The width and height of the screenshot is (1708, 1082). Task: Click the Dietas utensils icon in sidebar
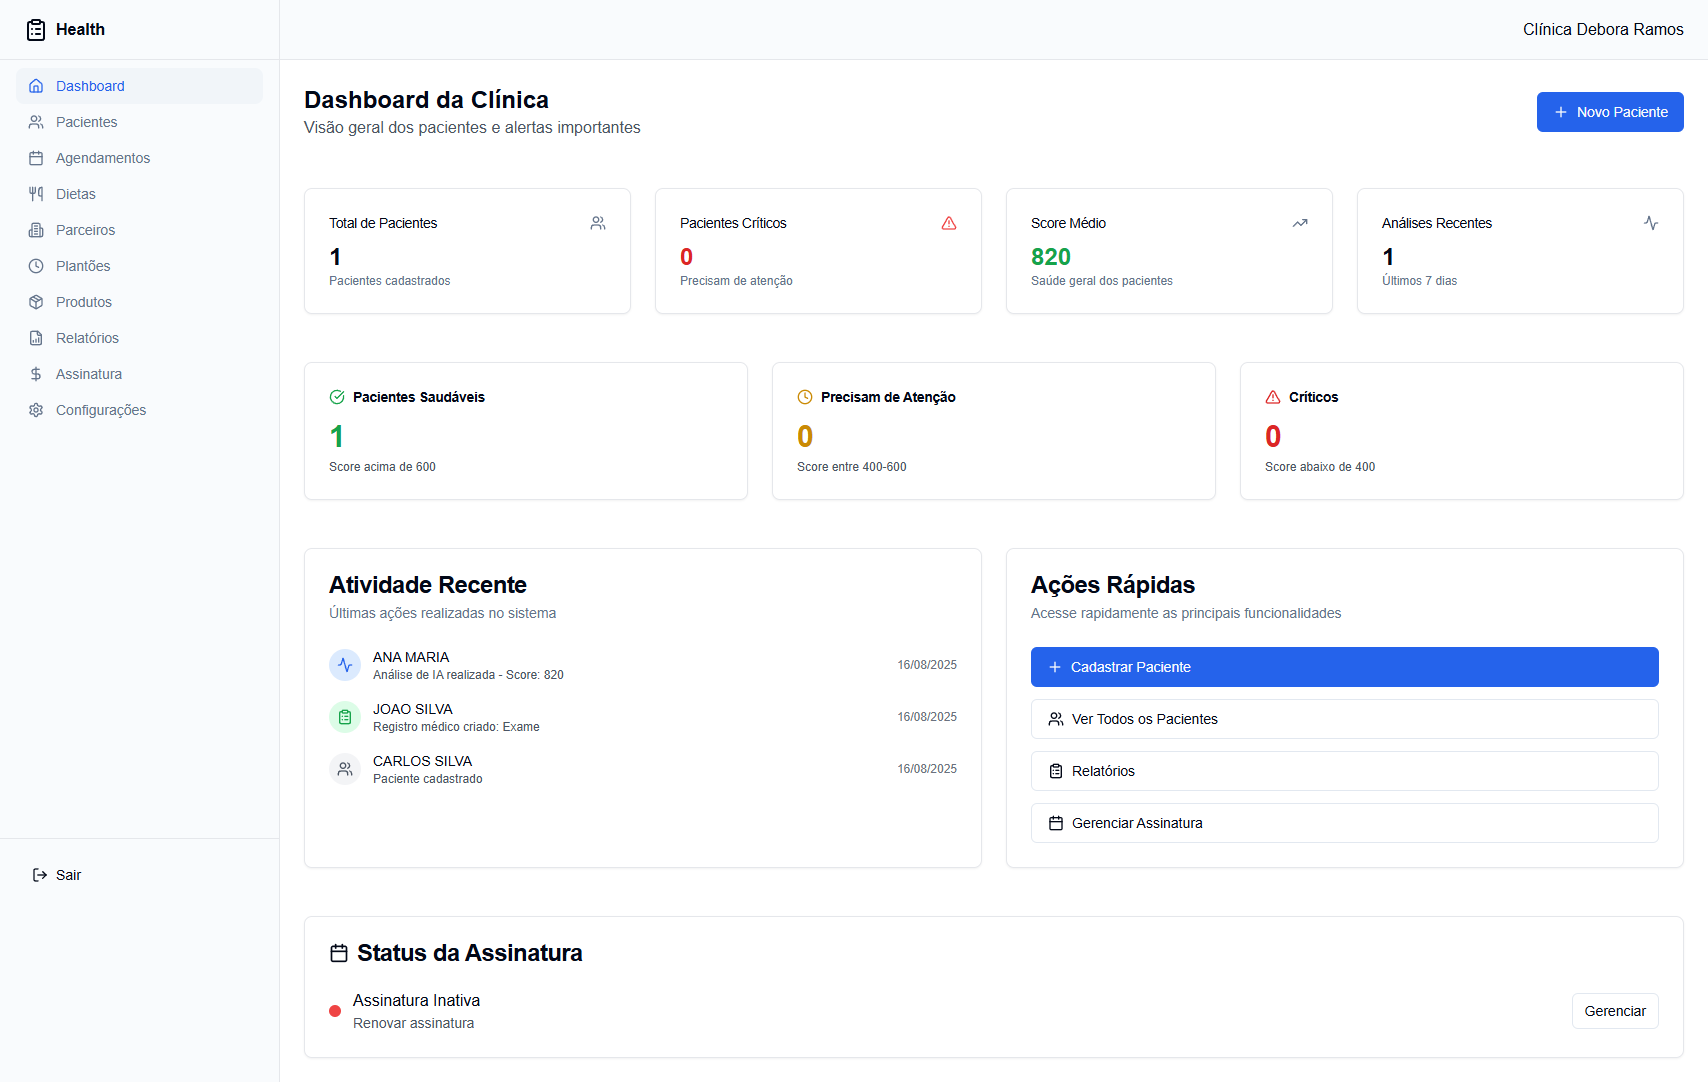(x=36, y=194)
